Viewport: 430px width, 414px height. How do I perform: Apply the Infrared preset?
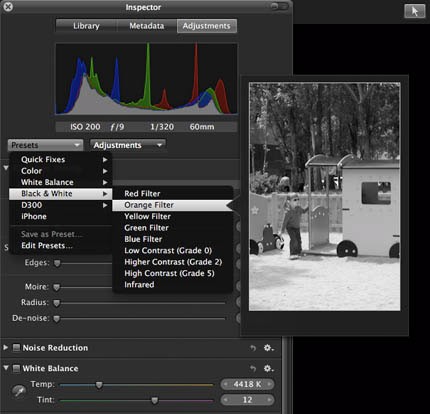click(173, 285)
